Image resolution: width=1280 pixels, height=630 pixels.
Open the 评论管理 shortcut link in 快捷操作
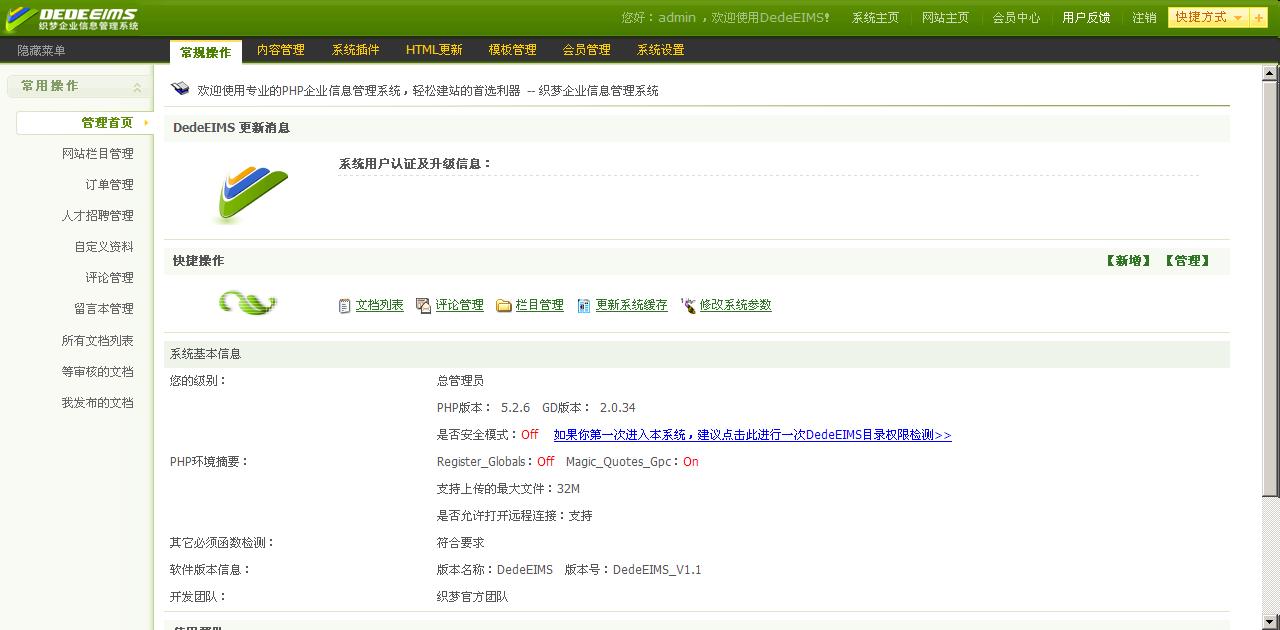[x=460, y=306]
